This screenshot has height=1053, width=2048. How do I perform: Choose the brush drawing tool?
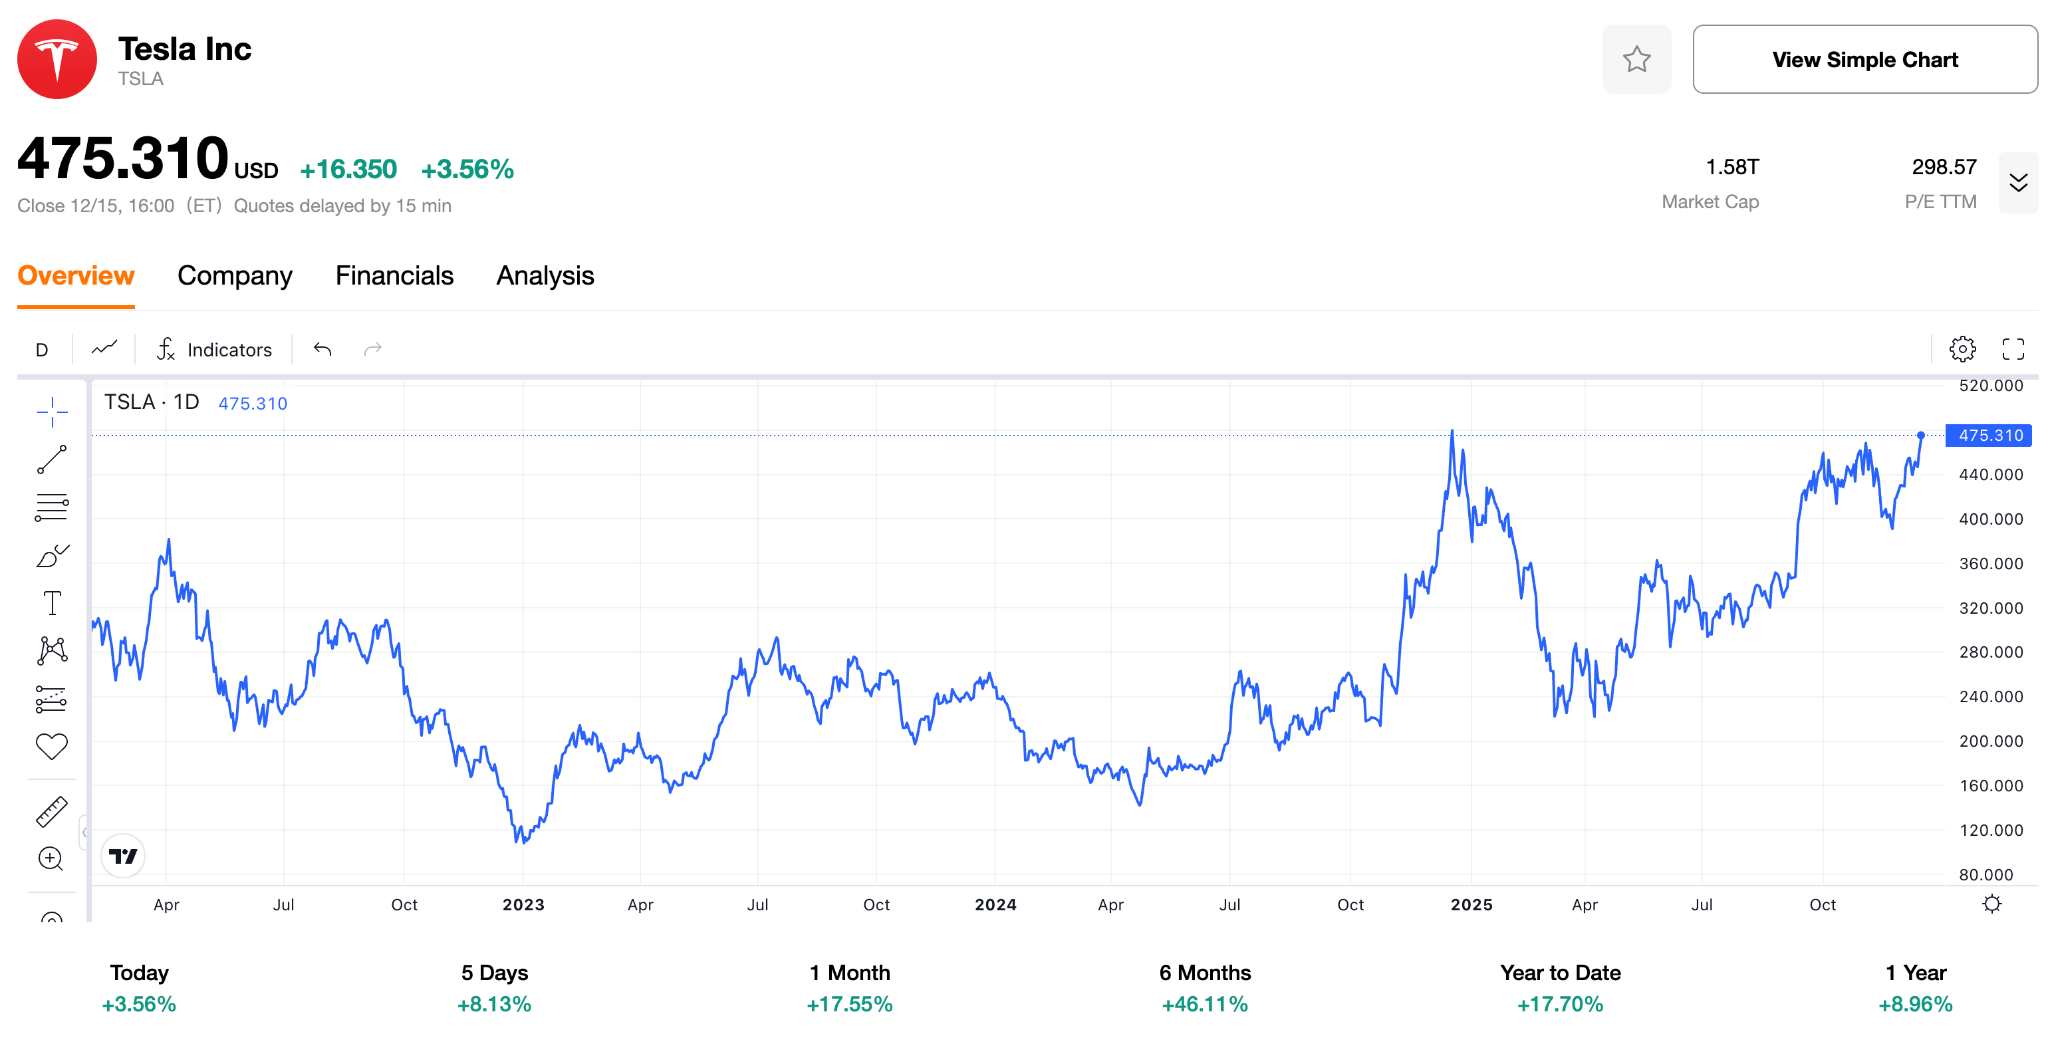pos(52,555)
